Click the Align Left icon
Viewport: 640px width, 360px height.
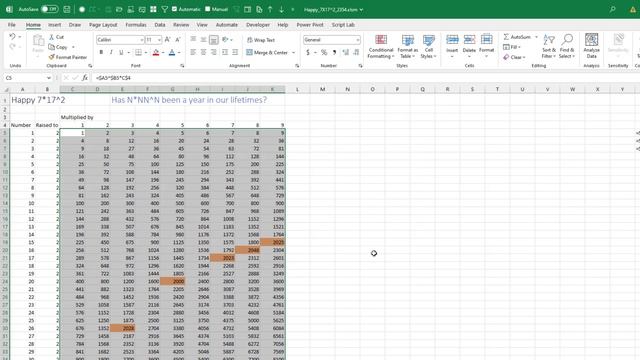pos(193,52)
